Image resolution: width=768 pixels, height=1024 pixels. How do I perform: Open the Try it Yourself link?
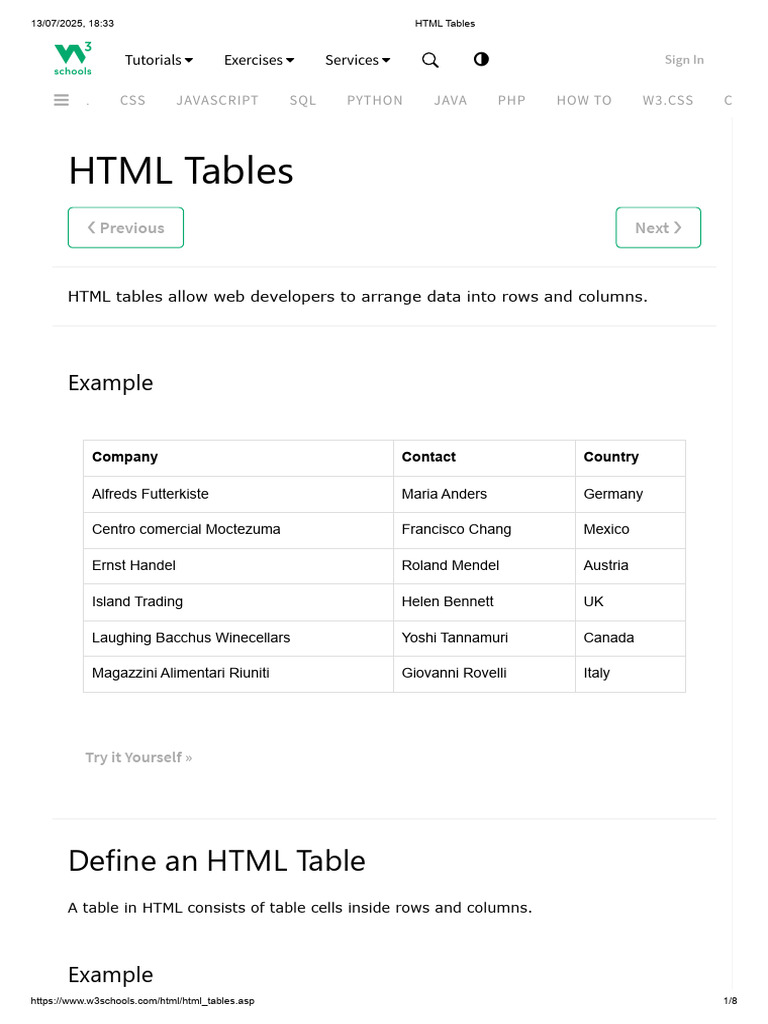point(139,757)
